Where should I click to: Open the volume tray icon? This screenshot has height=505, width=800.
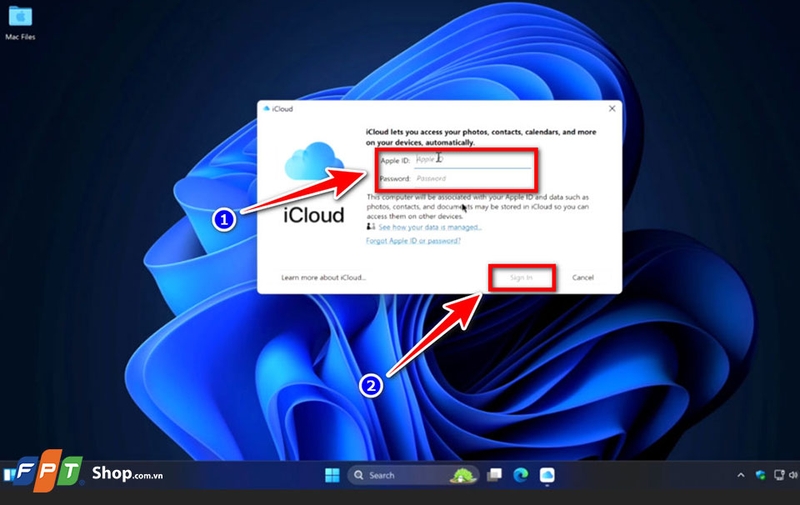point(793,475)
